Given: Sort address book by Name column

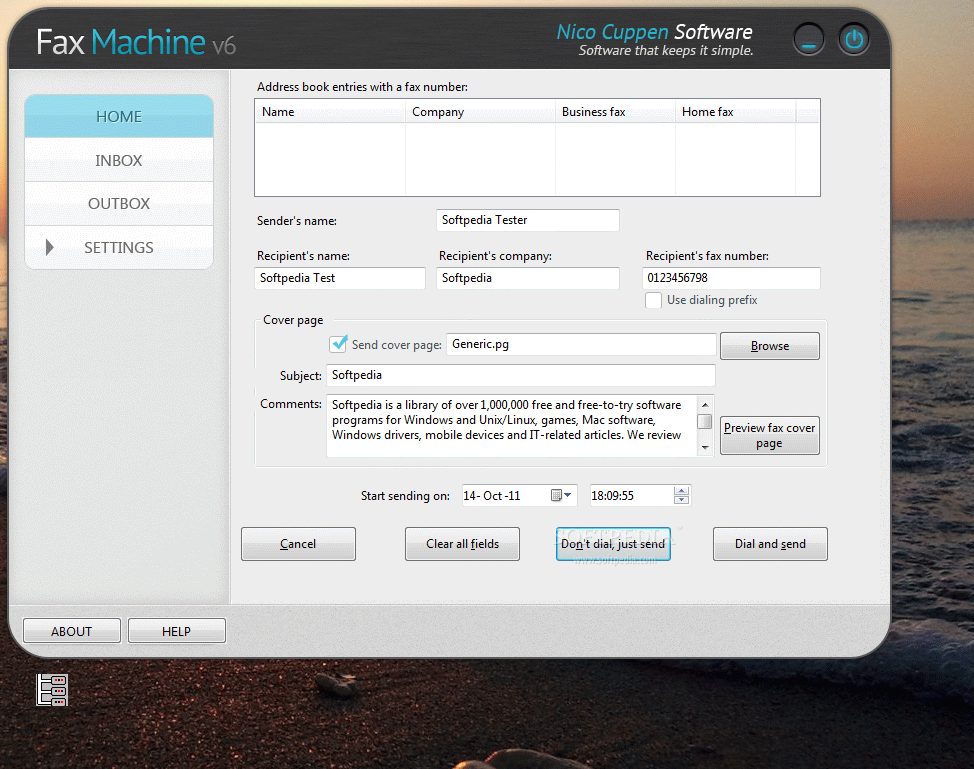Looking at the screenshot, I should pyautogui.click(x=330, y=112).
